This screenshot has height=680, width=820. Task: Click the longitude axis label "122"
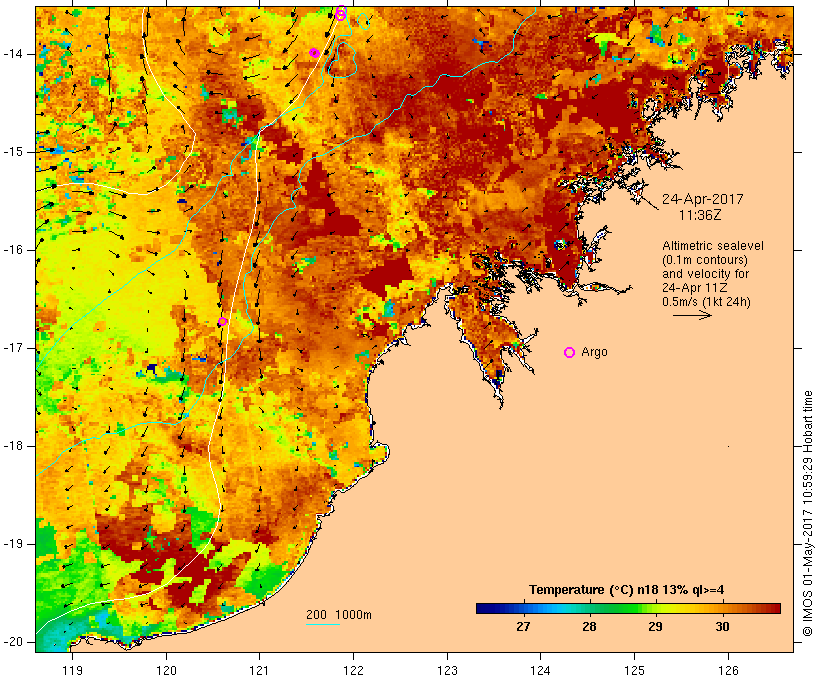[353, 671]
